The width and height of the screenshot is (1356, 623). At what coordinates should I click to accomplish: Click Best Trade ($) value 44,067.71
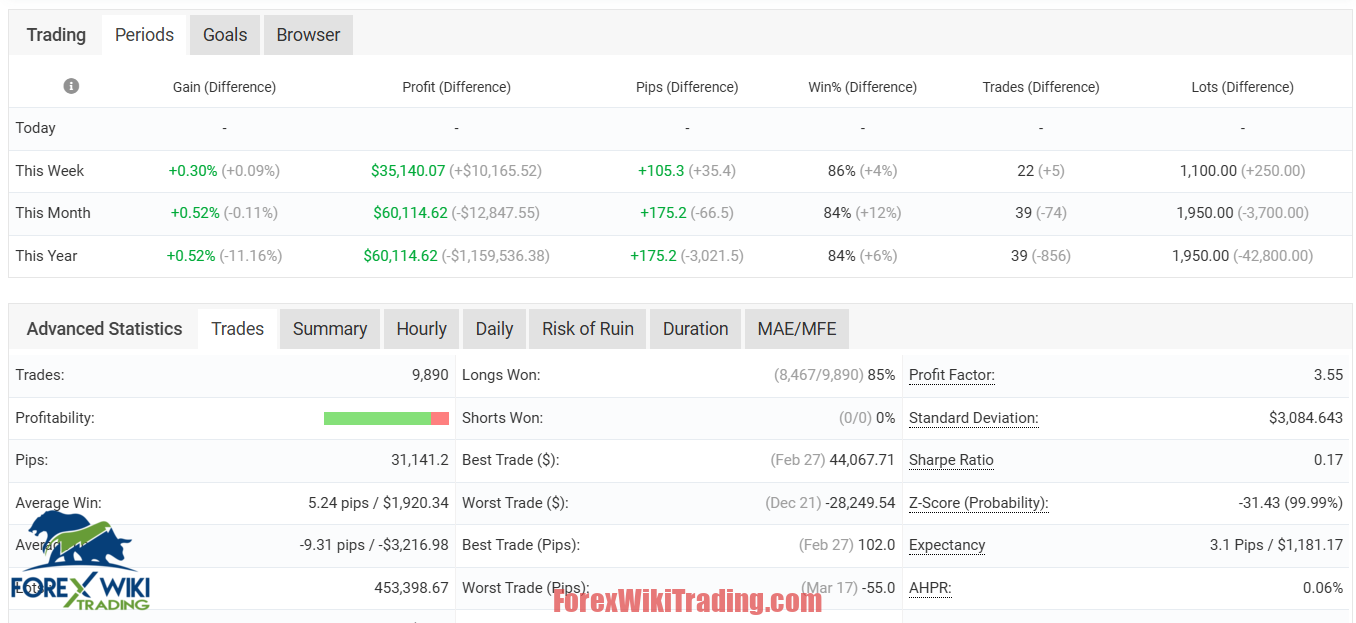(x=863, y=460)
